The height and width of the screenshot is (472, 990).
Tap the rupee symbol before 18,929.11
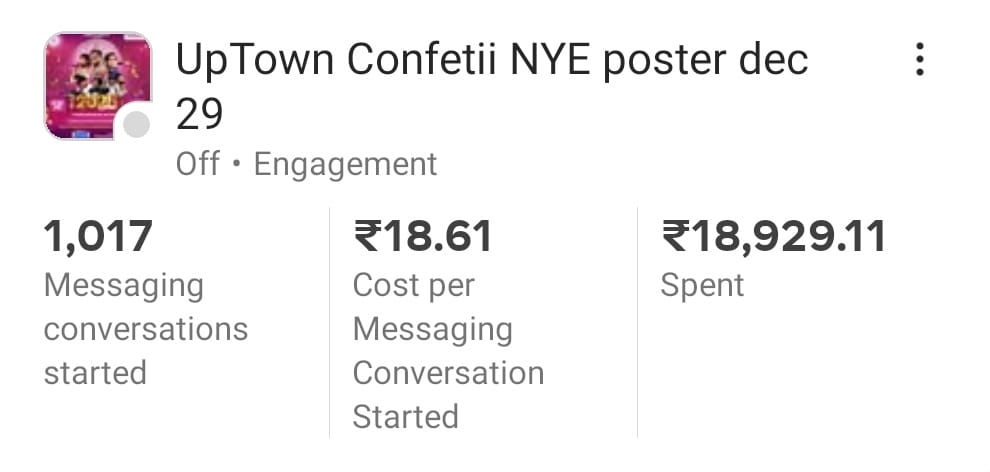(674, 236)
